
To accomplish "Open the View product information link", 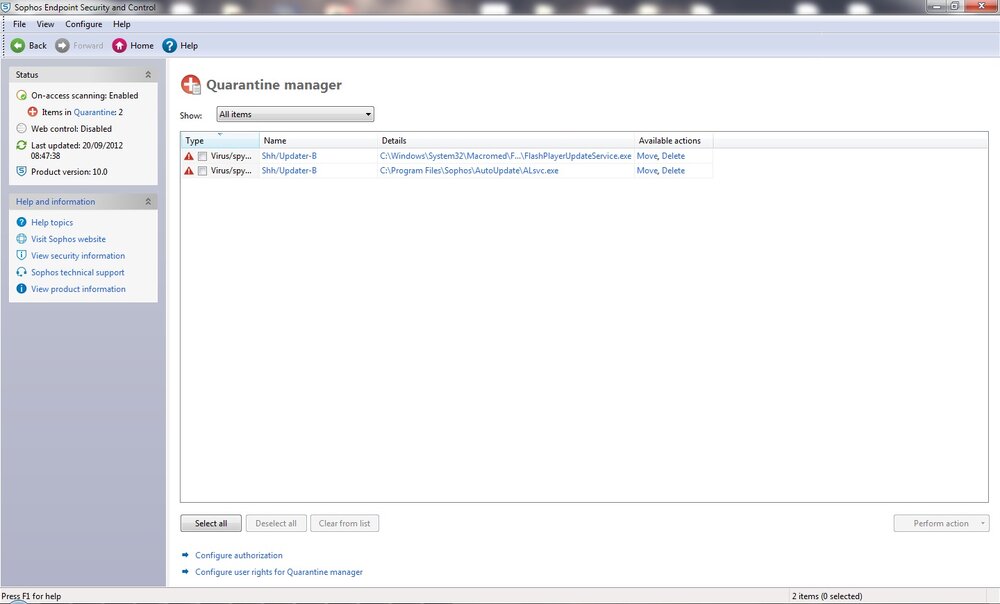I will click(78, 288).
